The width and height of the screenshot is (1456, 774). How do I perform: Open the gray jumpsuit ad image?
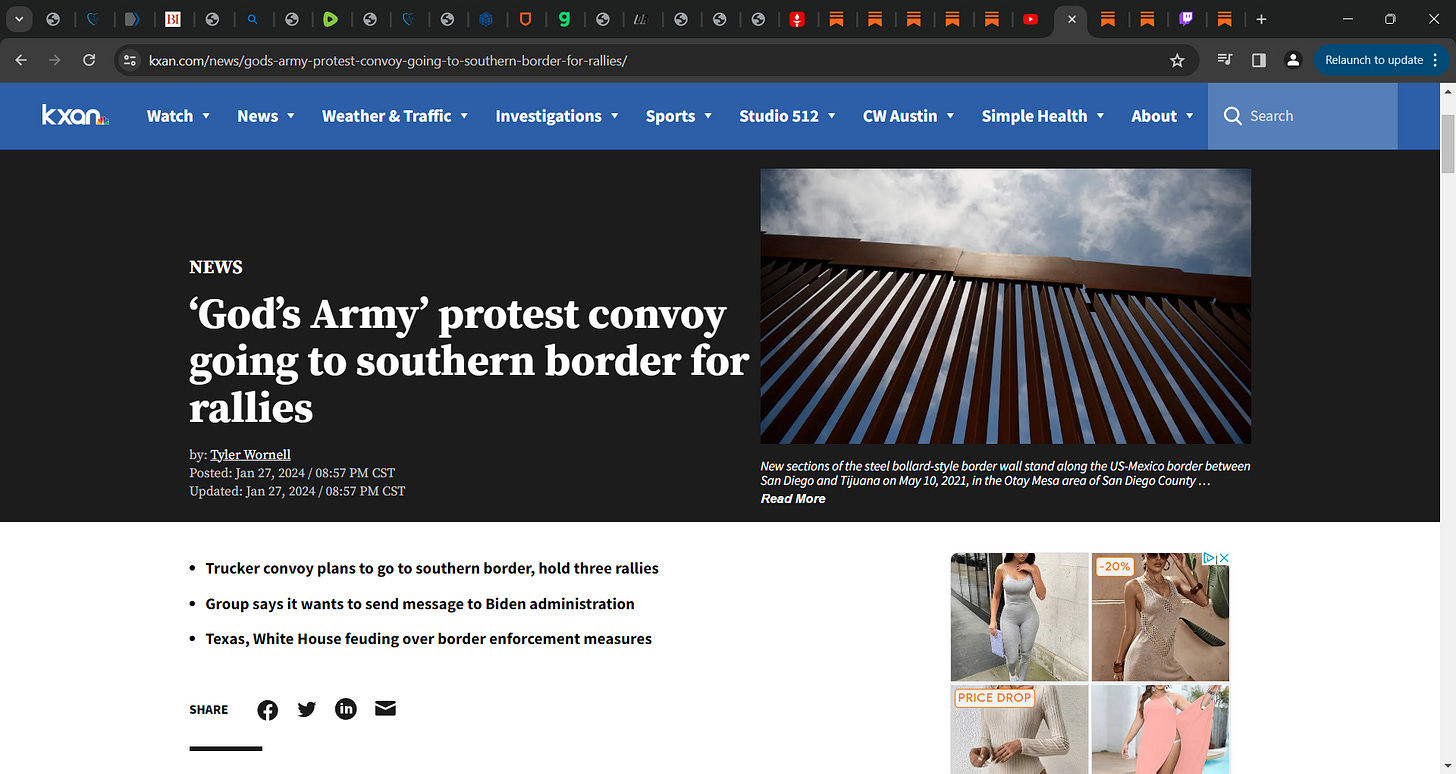[1019, 617]
